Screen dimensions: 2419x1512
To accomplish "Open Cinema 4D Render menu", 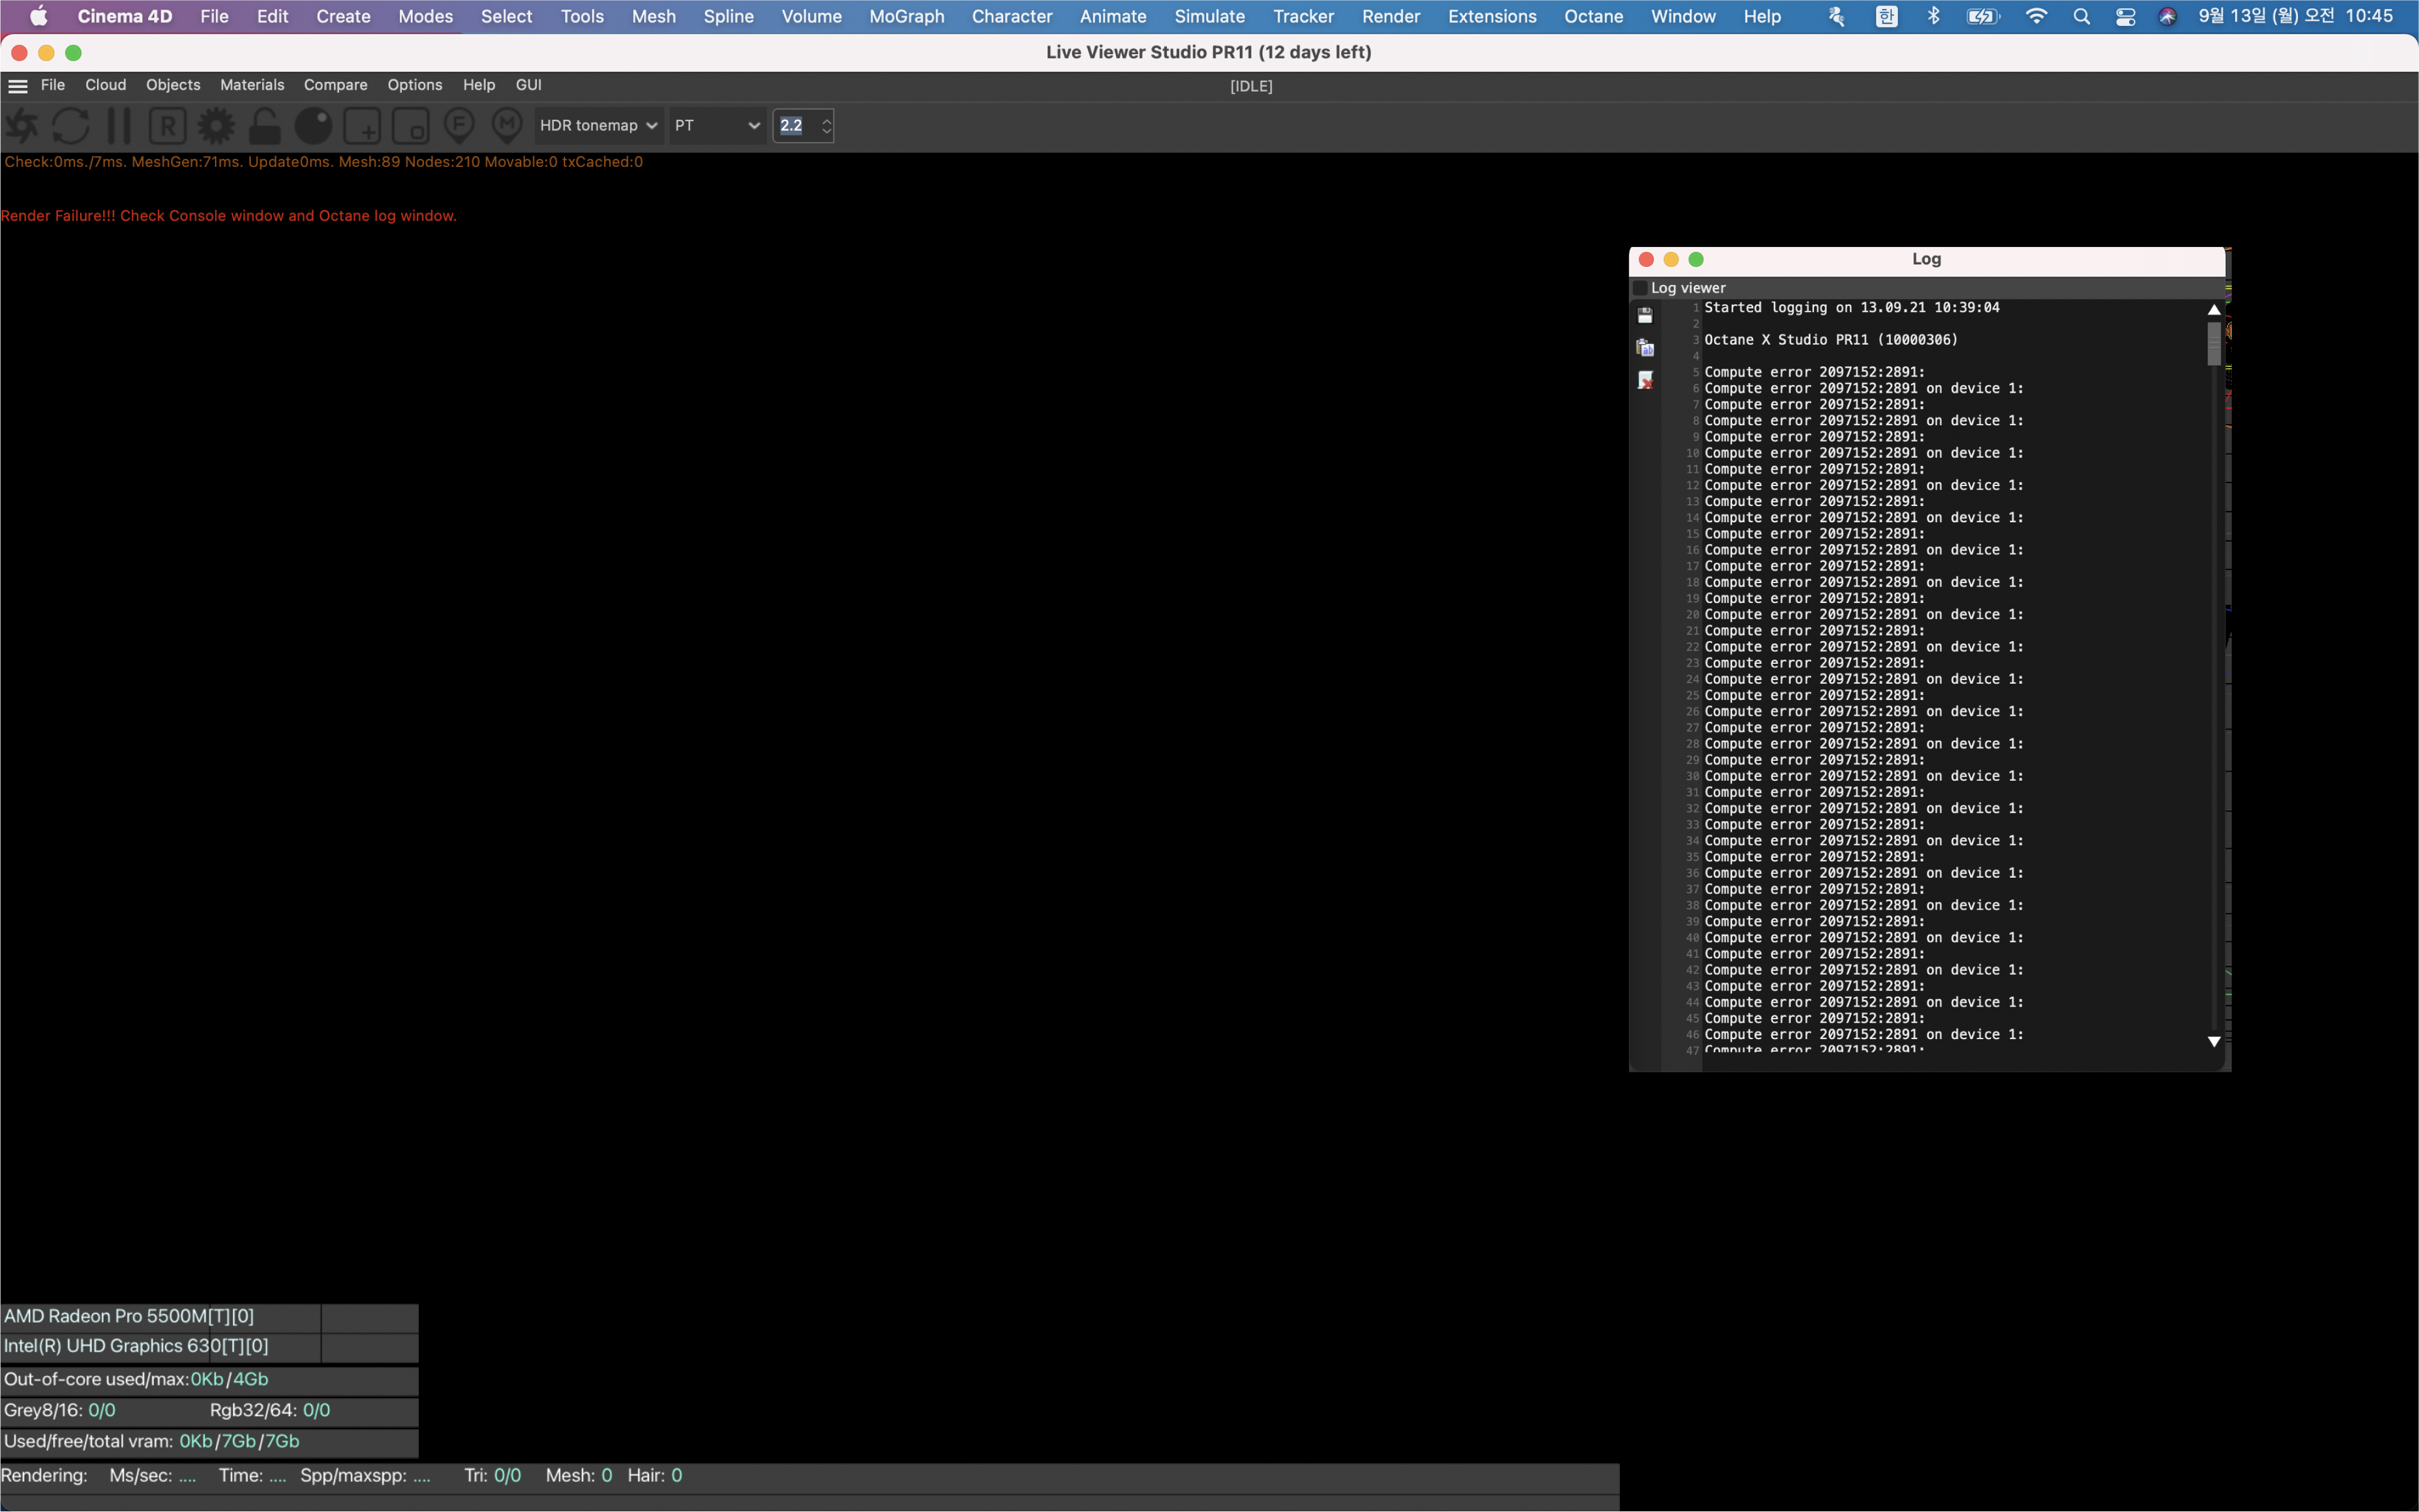I will (x=1390, y=16).
